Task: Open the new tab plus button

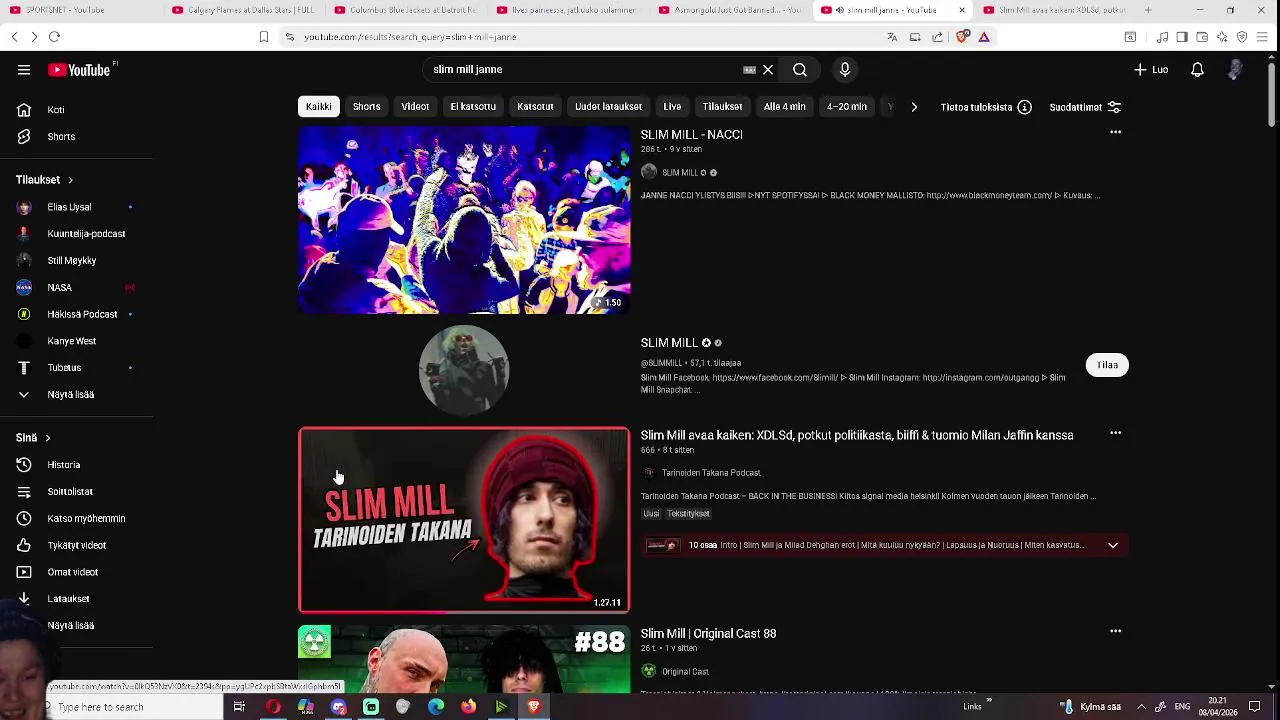Action: 1148,10
